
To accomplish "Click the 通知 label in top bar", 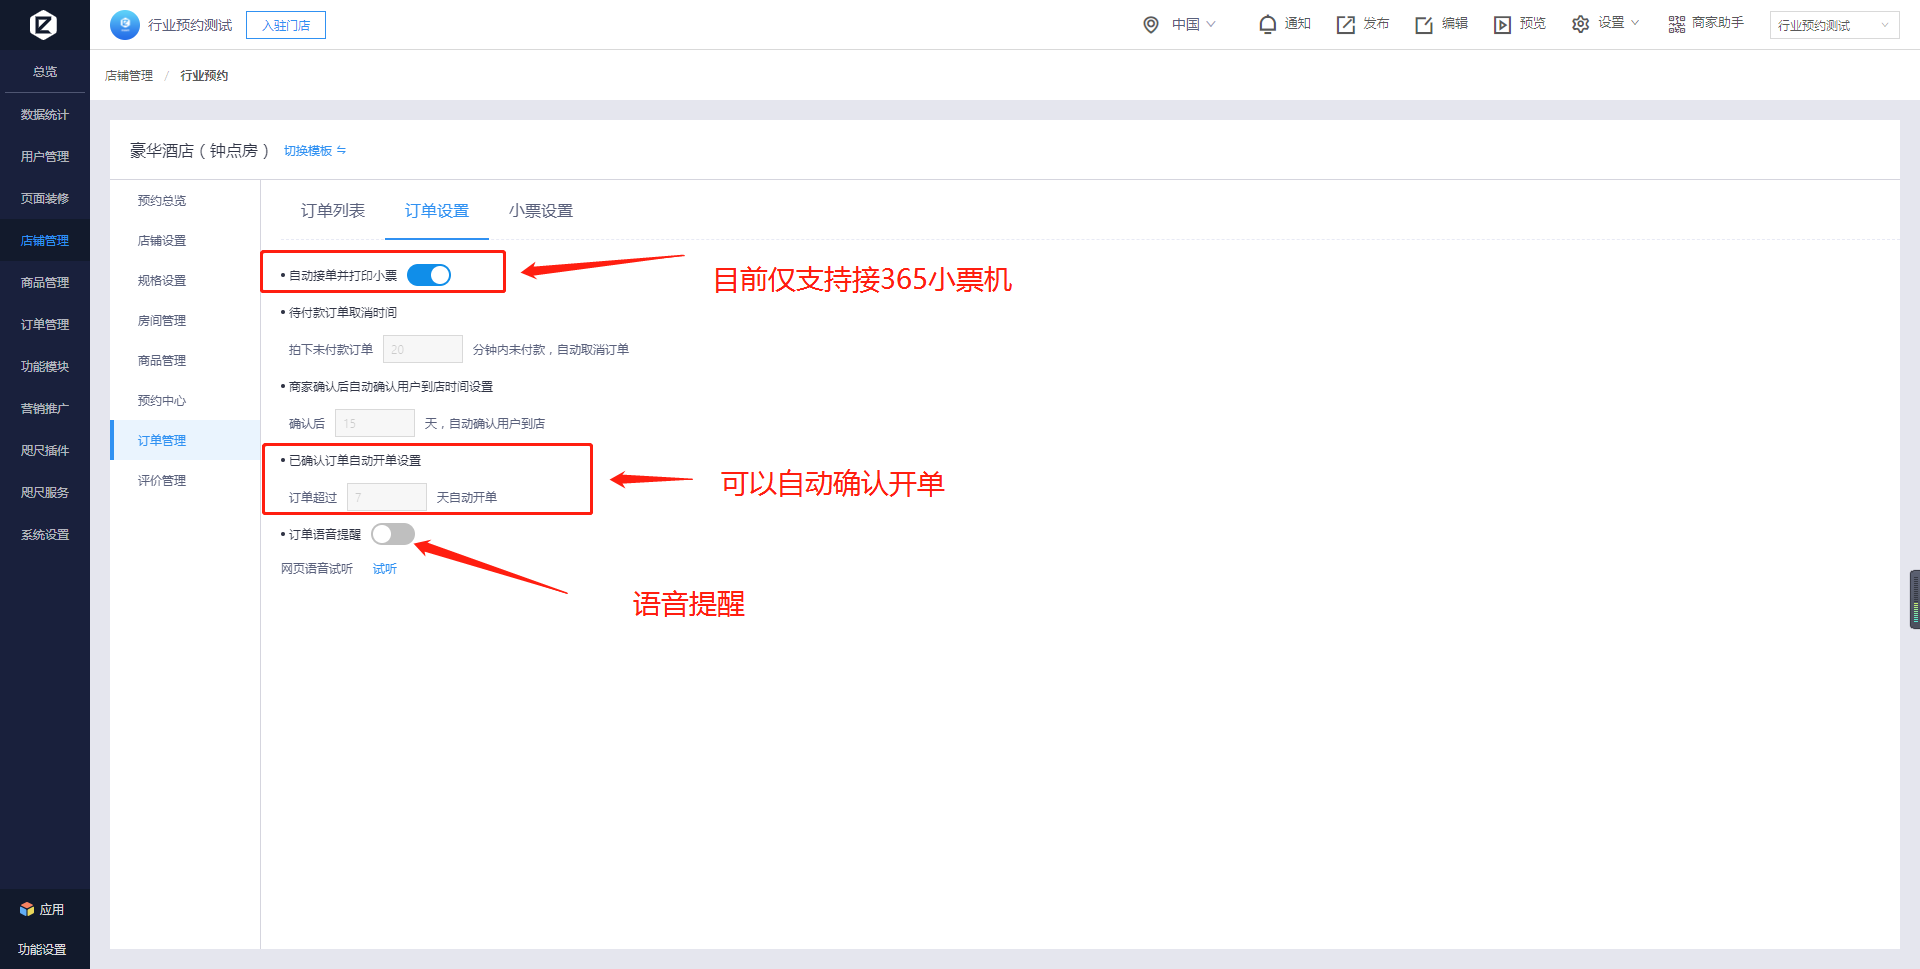I will [1298, 23].
